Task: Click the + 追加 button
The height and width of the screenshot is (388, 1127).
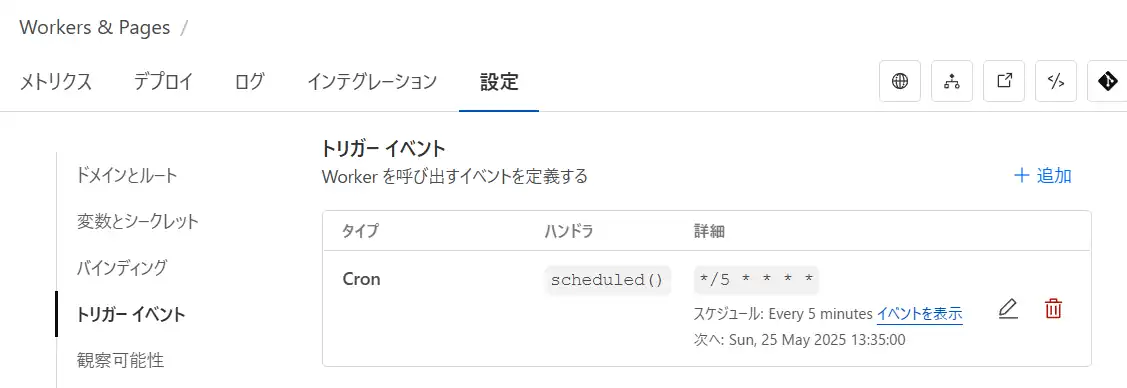Action: pos(1042,175)
